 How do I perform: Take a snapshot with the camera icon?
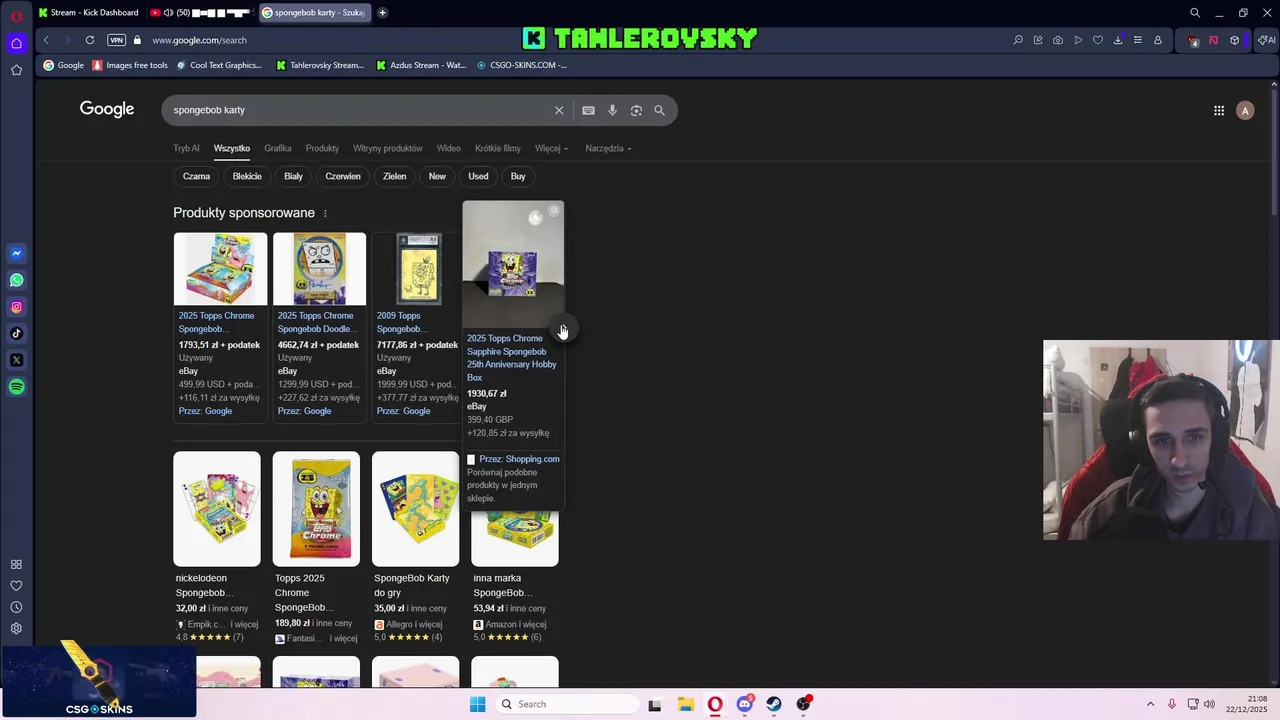(1058, 40)
